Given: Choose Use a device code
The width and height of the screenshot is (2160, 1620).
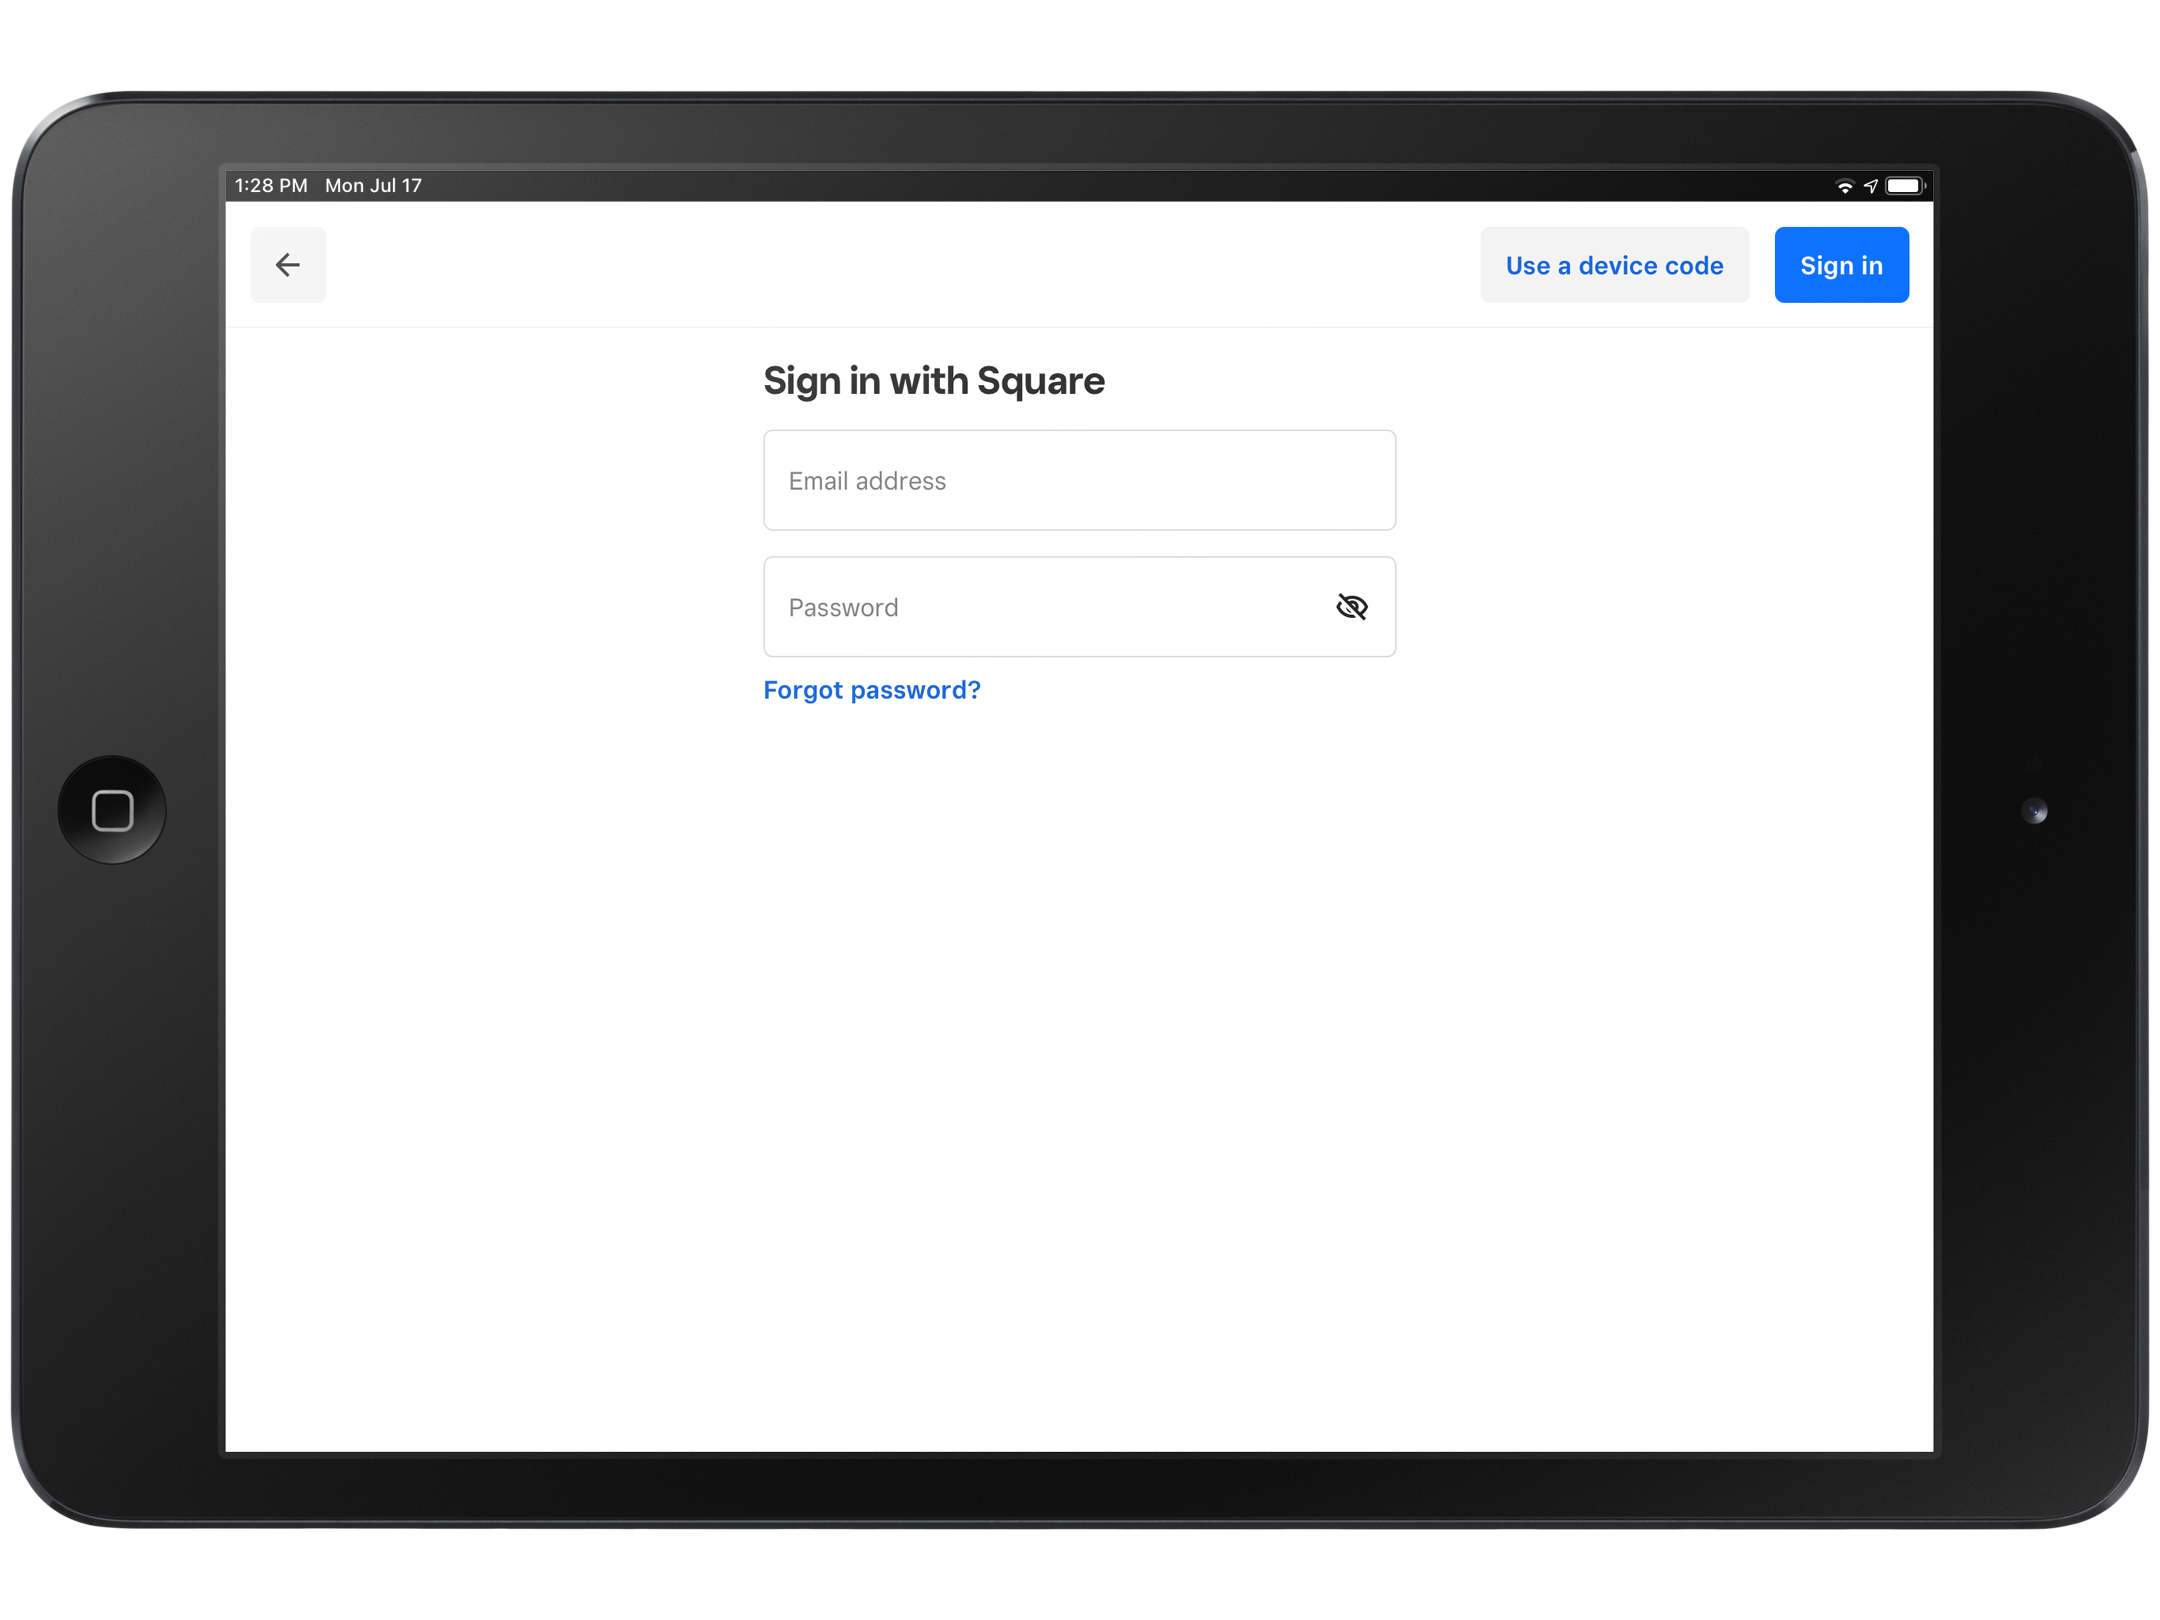Looking at the screenshot, I should point(1614,265).
